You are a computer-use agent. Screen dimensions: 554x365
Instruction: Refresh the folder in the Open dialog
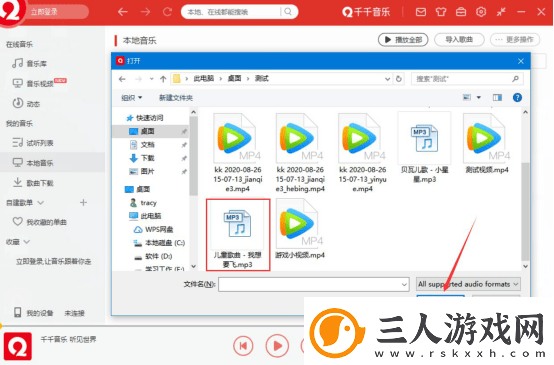399,79
